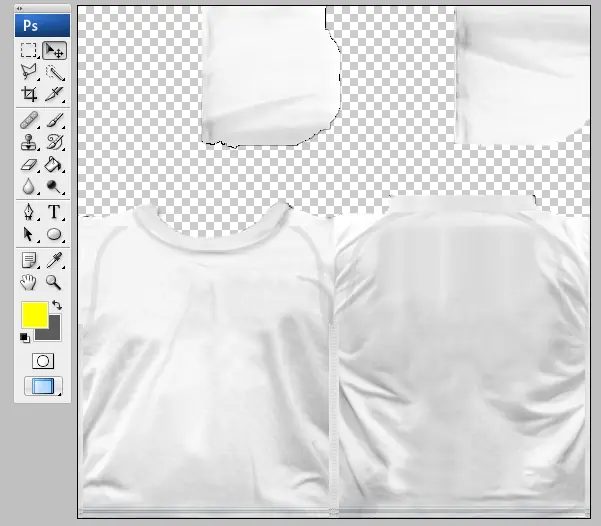Toggle Quick Mask mode
Image resolution: width=601 pixels, height=526 pixels.
(x=43, y=361)
